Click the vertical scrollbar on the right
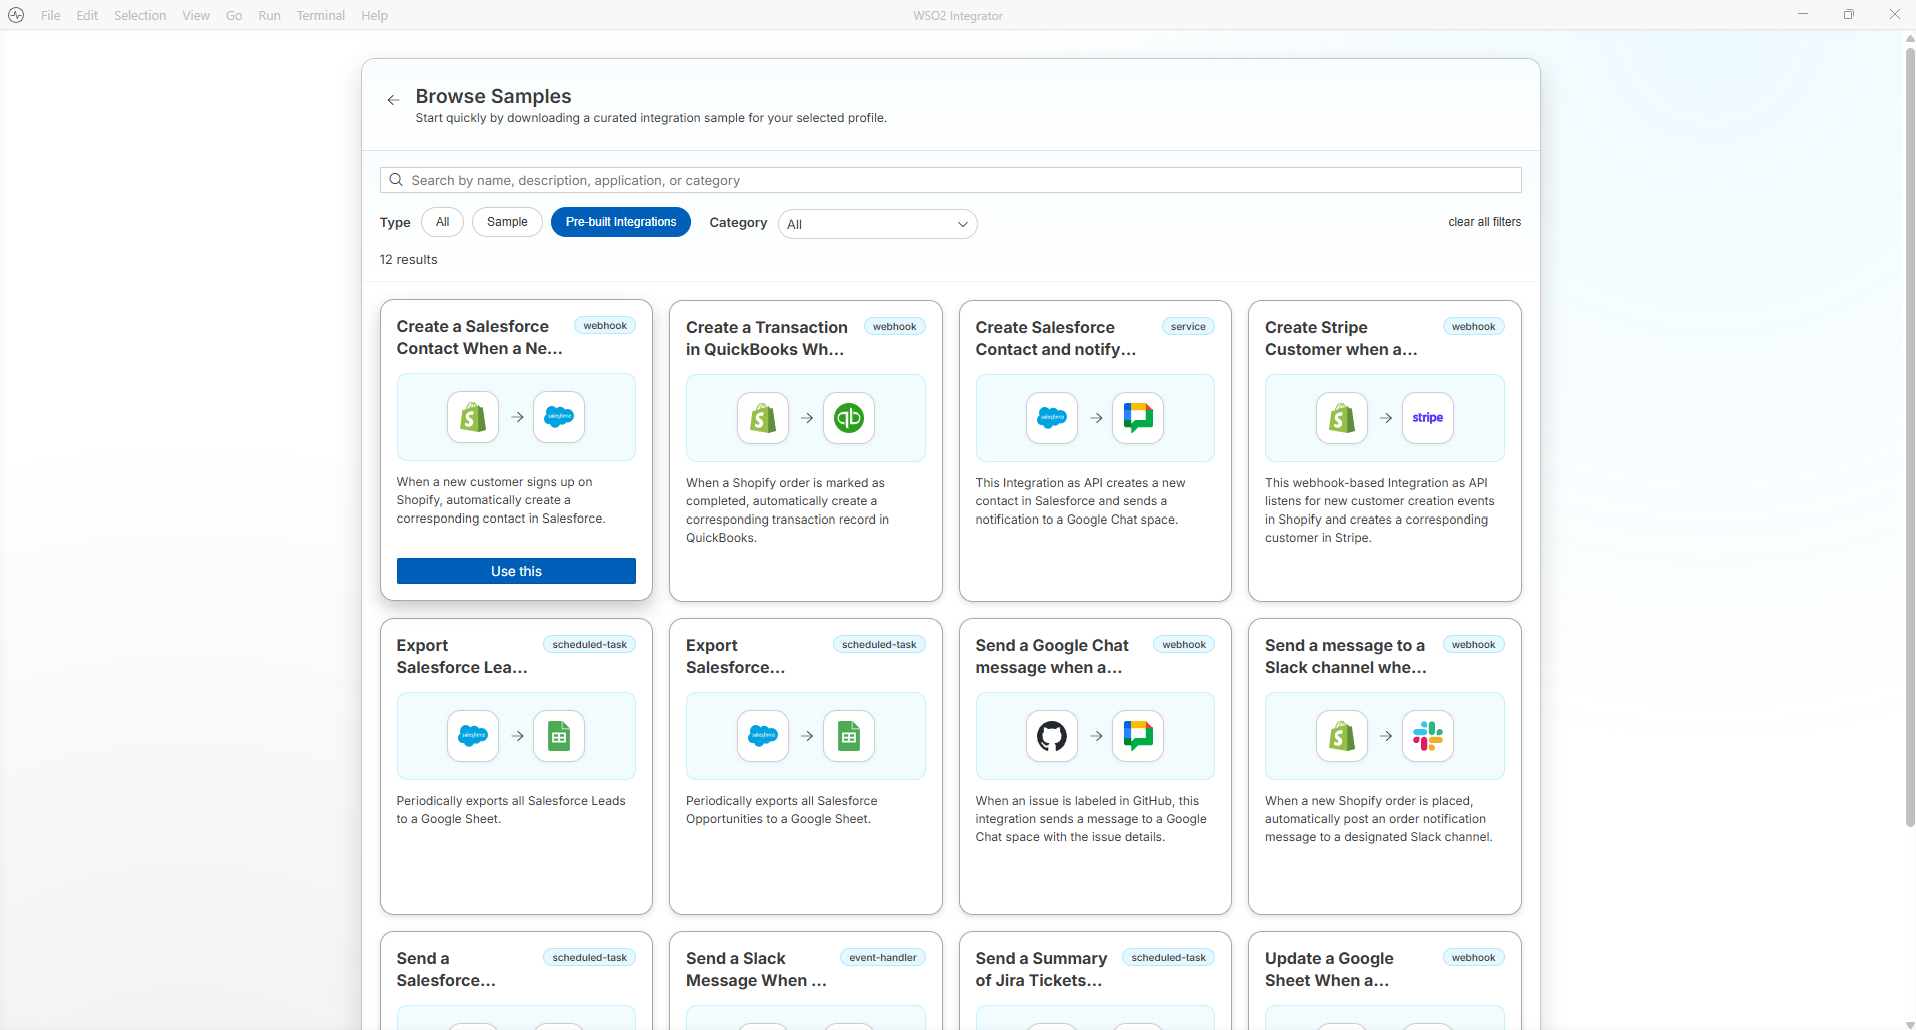Viewport: 1916px width, 1030px height. pos(1910,435)
